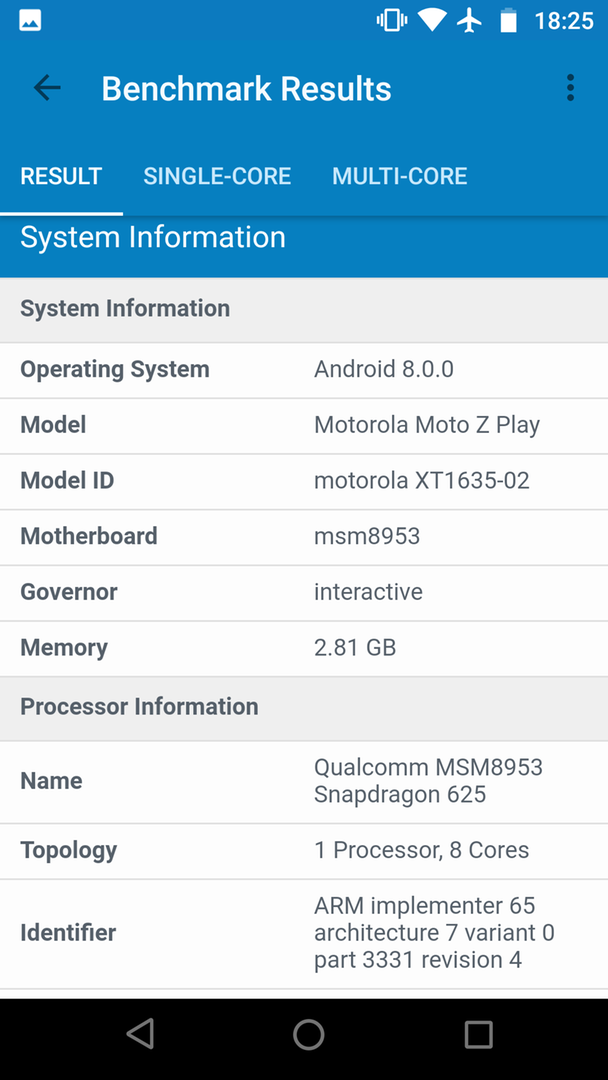Tap the msm8953 motherboard value

pos(367,536)
